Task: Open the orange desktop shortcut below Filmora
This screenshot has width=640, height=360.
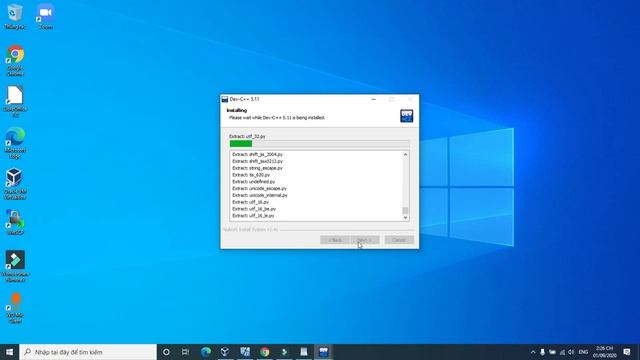Action: click(x=15, y=308)
